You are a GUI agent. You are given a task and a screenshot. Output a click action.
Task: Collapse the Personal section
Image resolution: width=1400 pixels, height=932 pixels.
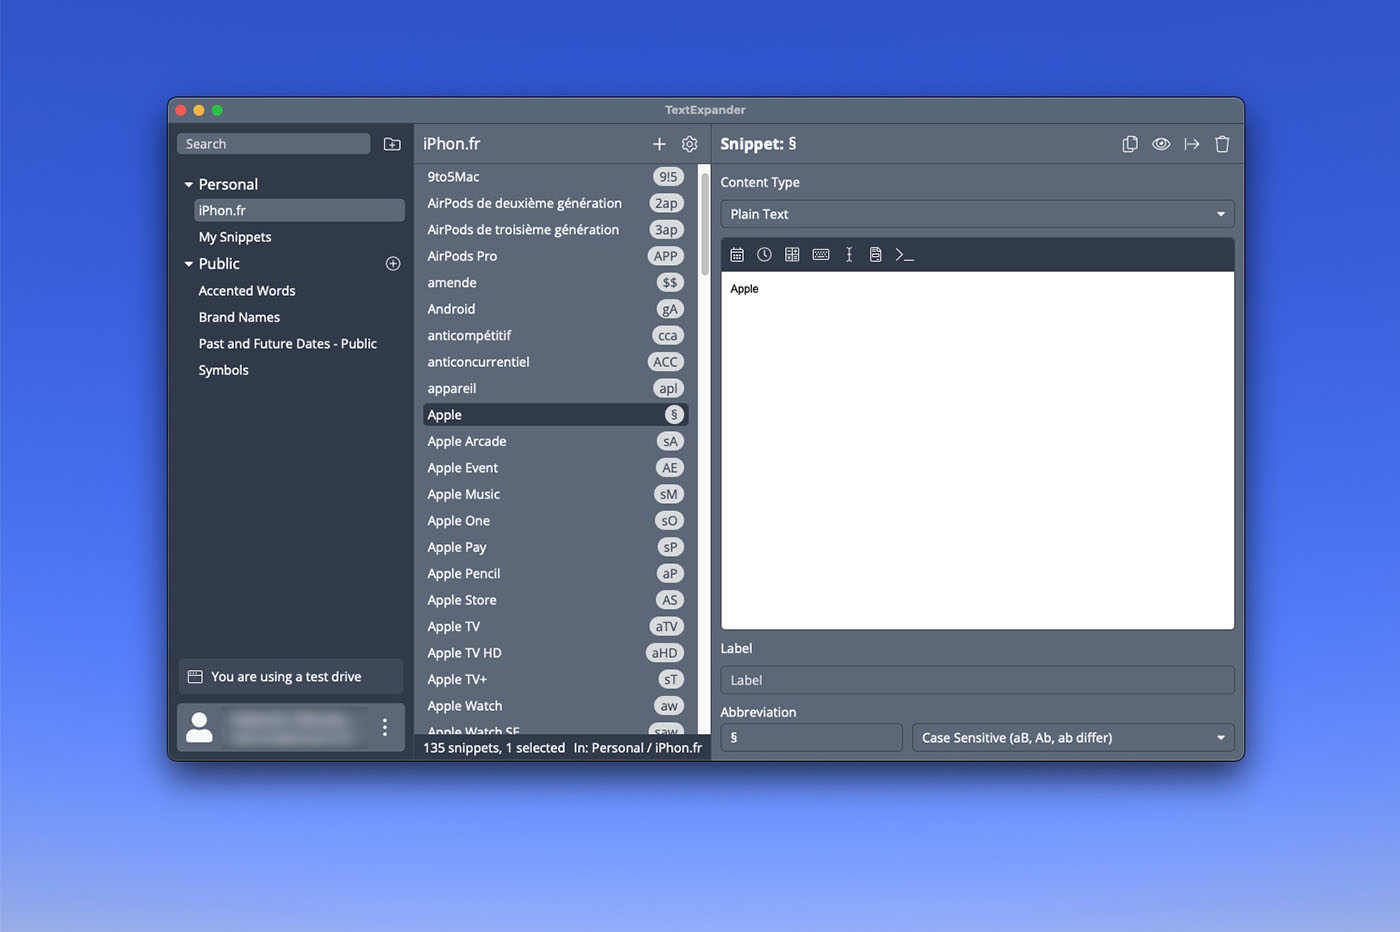point(188,184)
